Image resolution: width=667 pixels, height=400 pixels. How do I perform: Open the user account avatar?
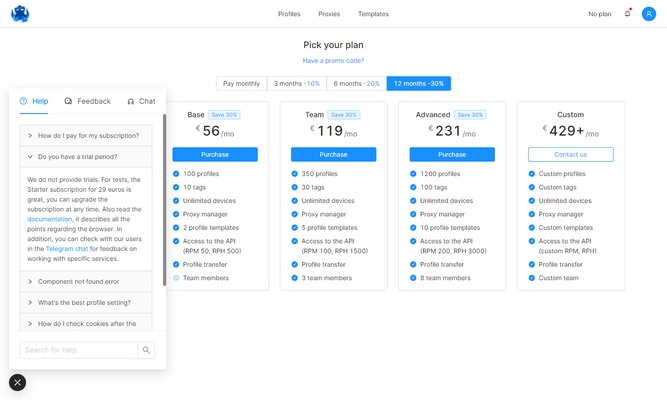point(649,14)
